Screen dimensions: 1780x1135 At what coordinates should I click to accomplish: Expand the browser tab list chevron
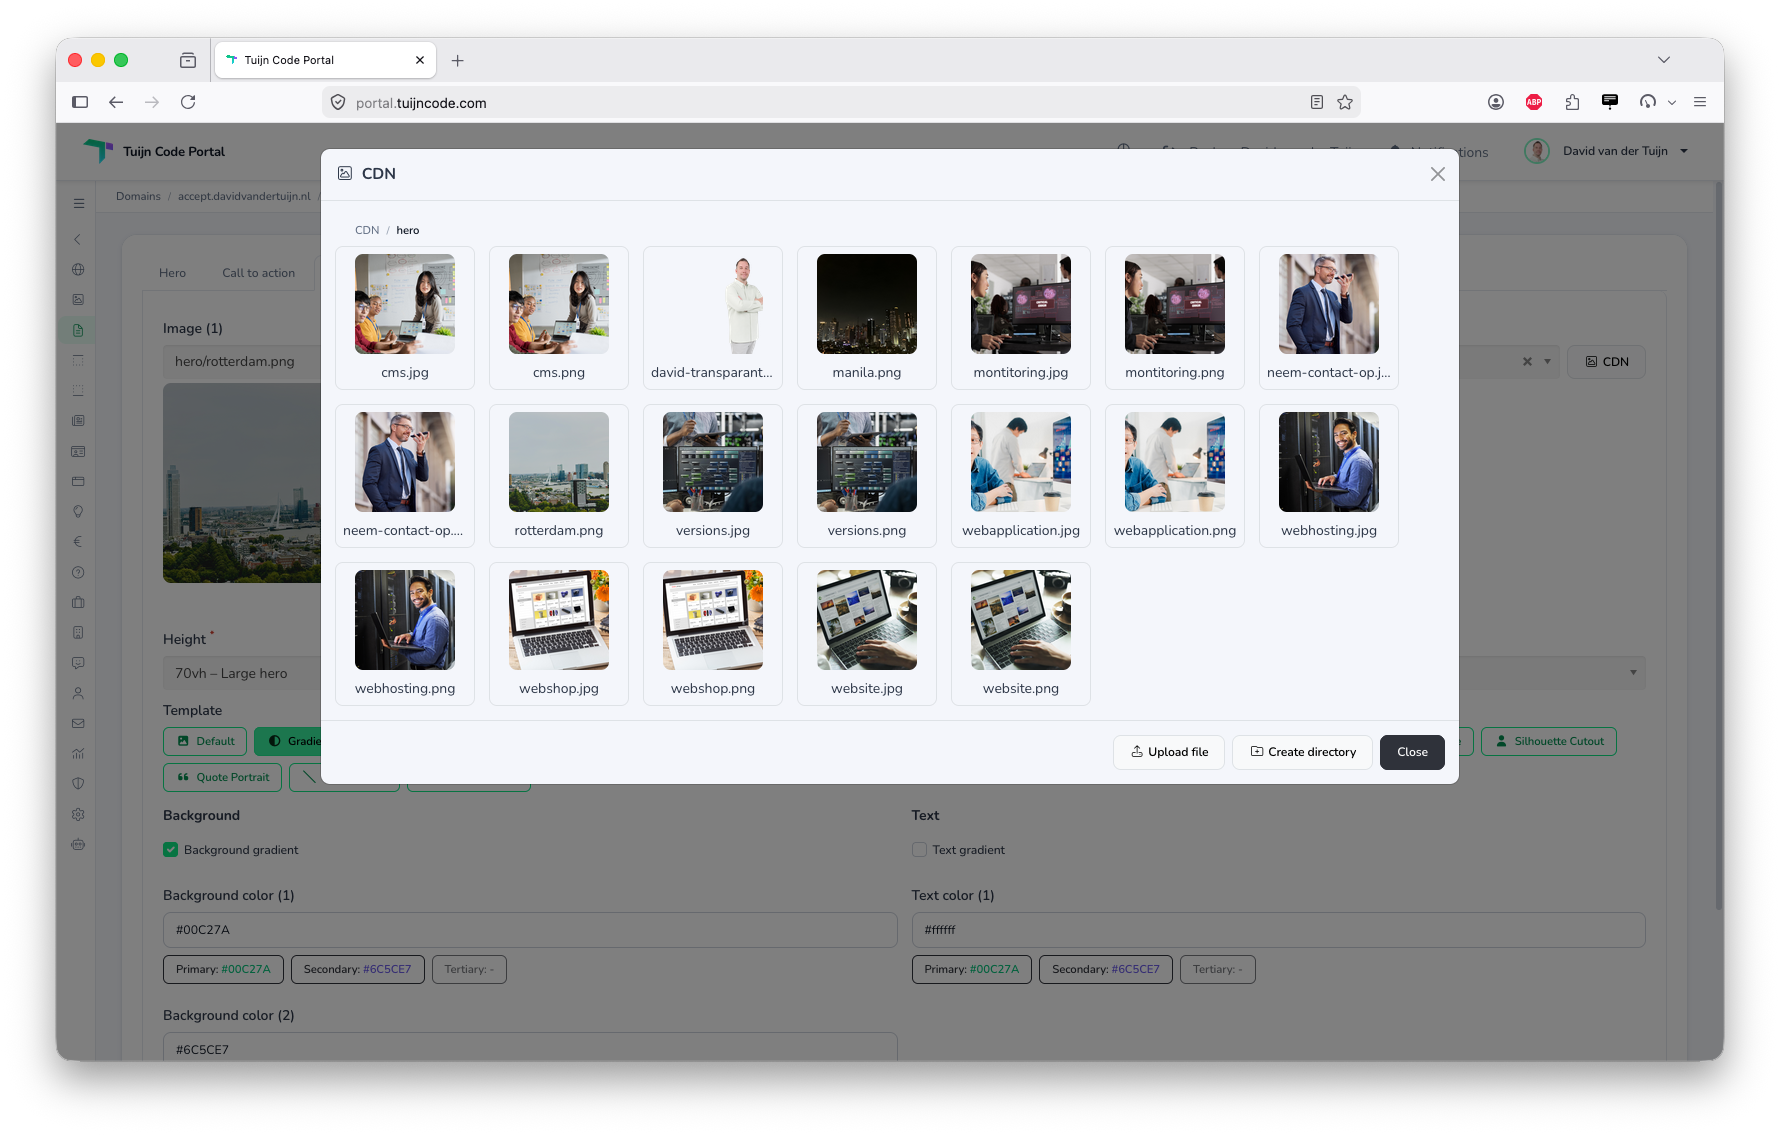coord(1664,60)
